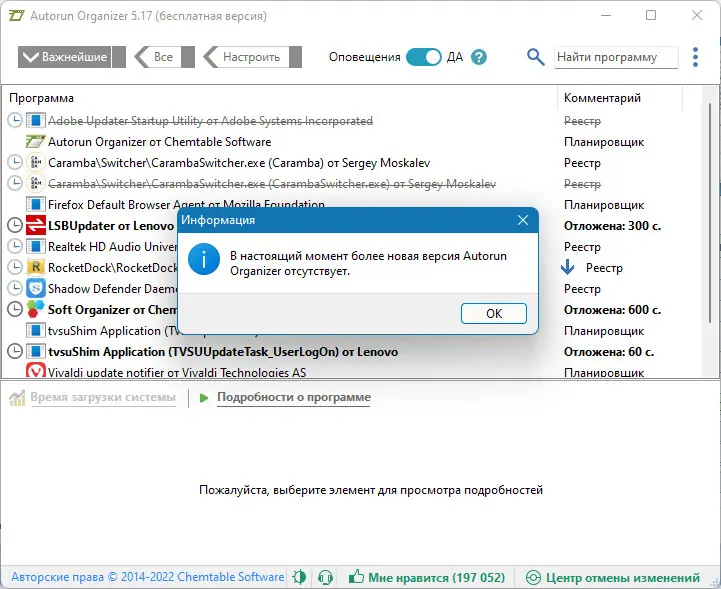Click the red LSBUpdater icon

coord(35,226)
